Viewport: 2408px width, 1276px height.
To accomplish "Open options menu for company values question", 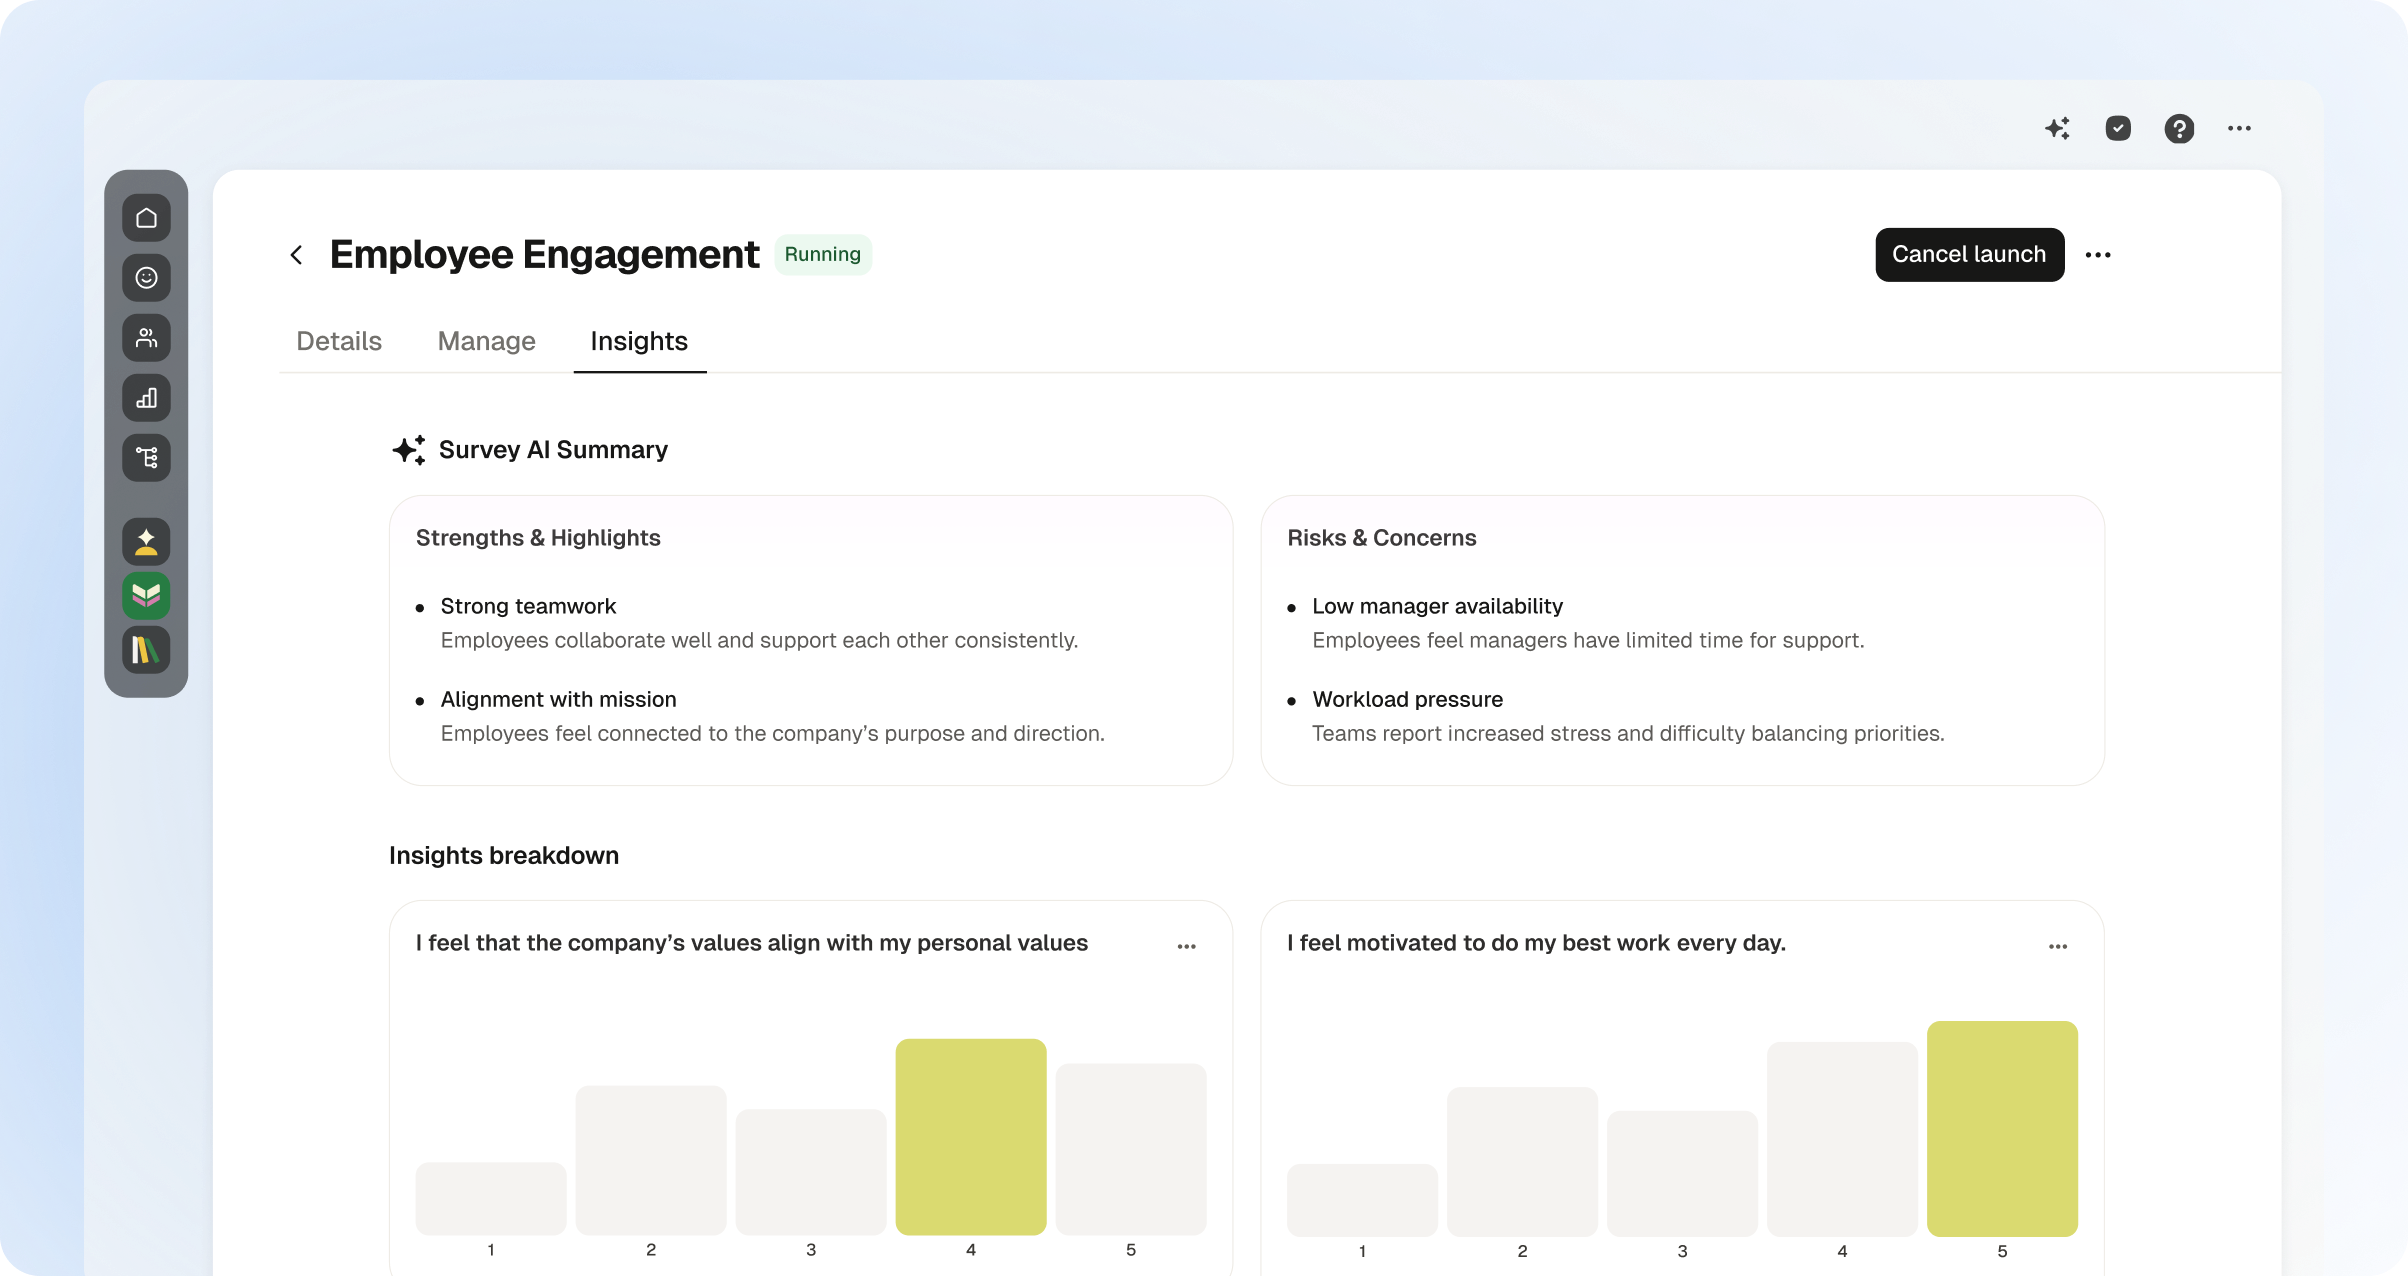I will pos(1186,946).
